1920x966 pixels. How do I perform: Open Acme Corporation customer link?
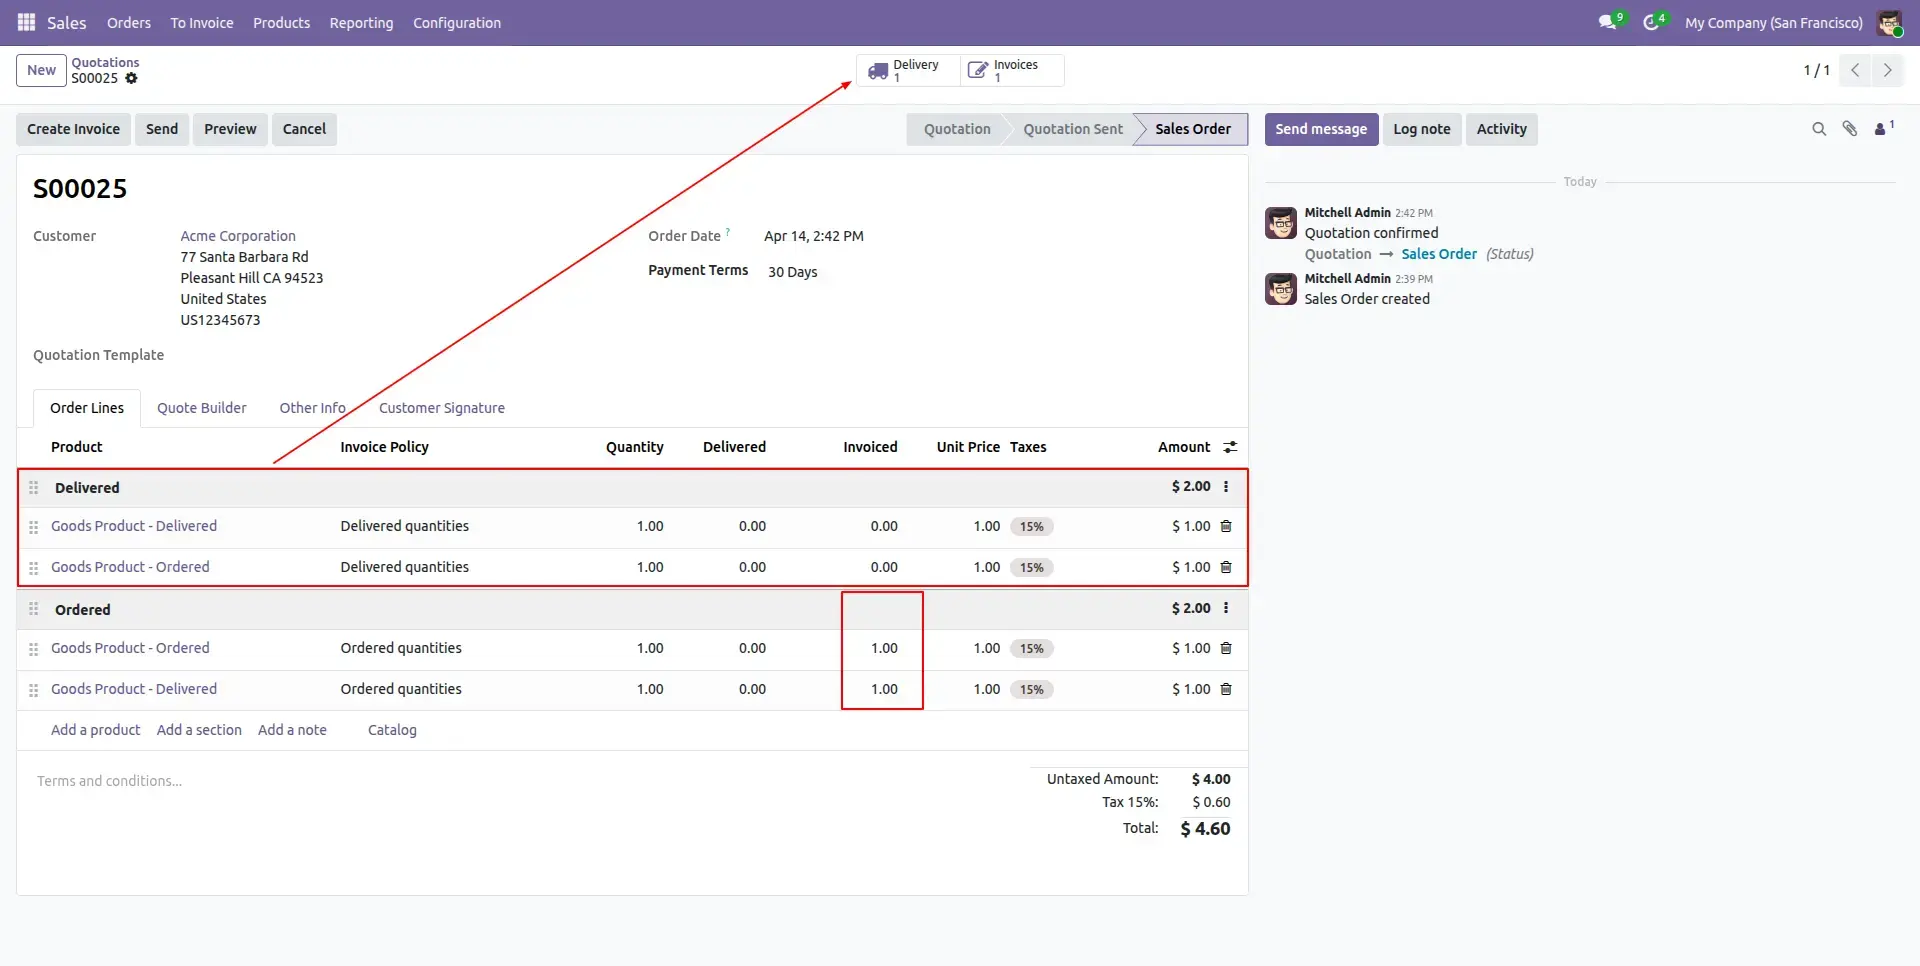pos(238,236)
